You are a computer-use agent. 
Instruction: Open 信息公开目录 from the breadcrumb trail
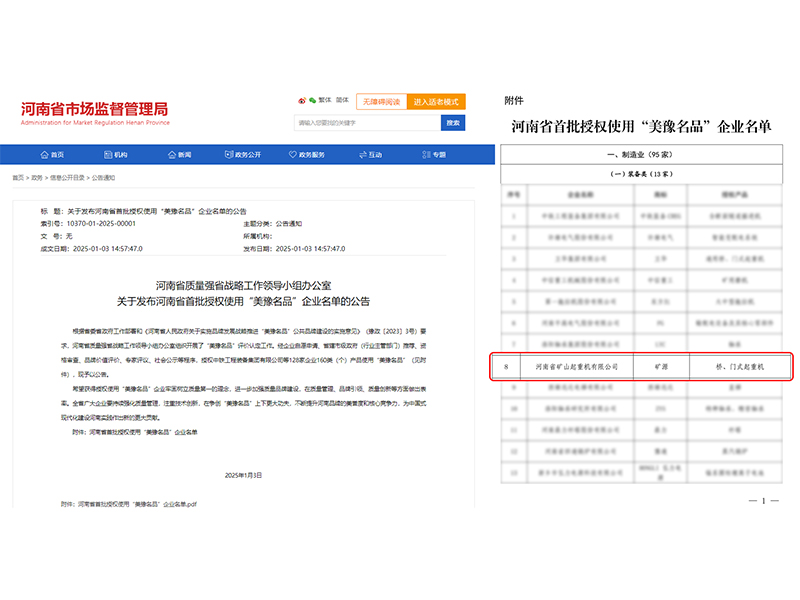[x=66, y=175]
